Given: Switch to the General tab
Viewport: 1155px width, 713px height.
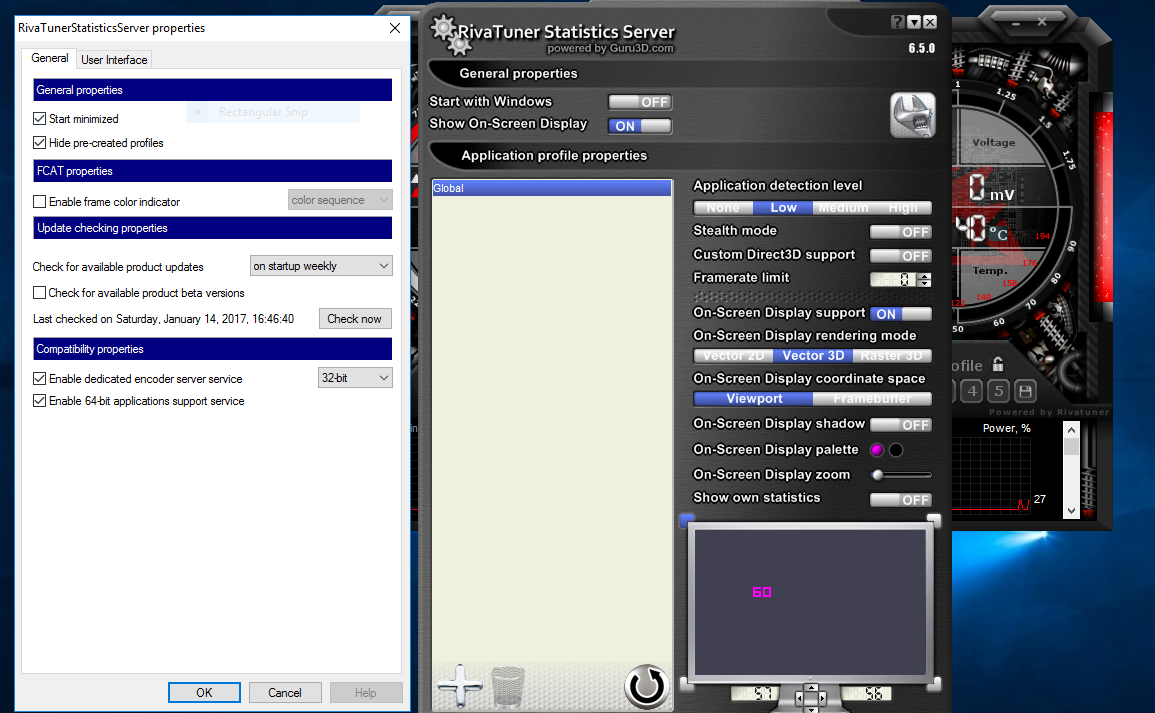Looking at the screenshot, I should click(x=49, y=58).
